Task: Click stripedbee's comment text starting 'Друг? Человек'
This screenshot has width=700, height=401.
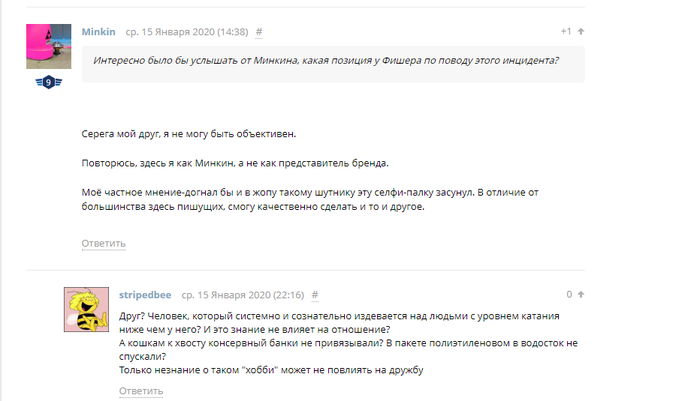Action: pyautogui.click(x=338, y=343)
